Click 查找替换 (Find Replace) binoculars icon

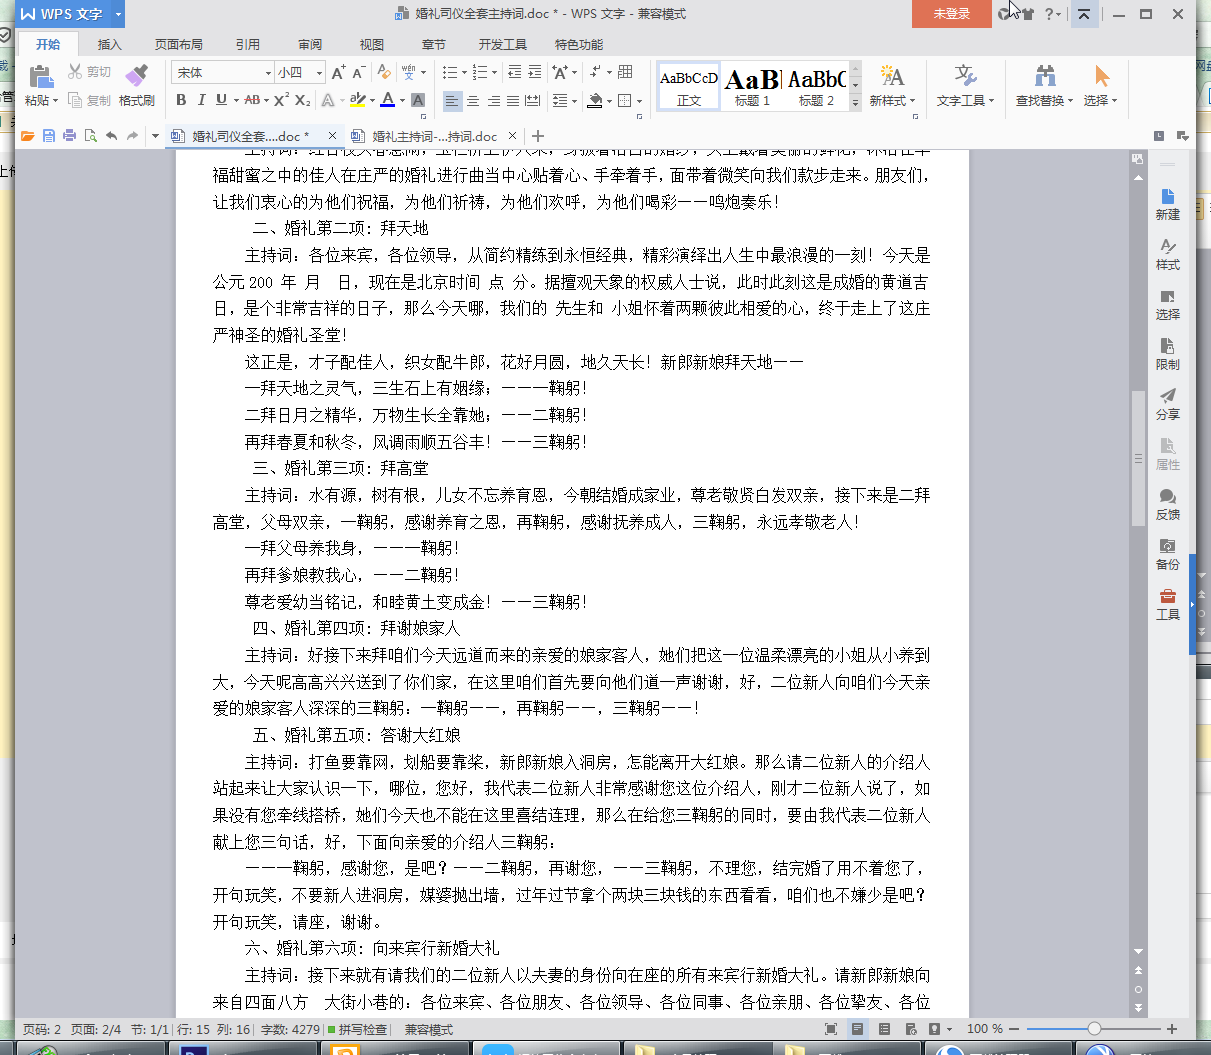tap(1045, 76)
